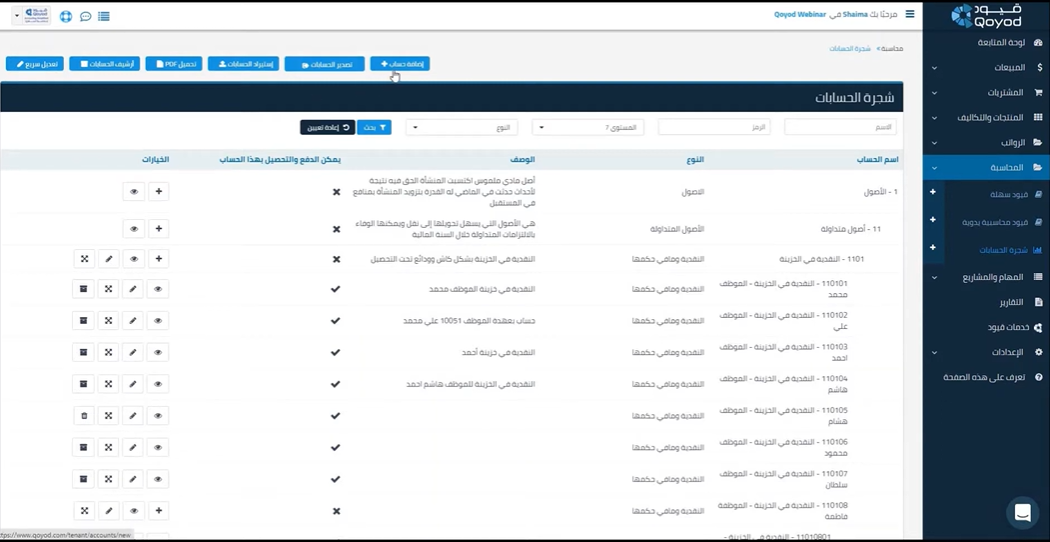The width and height of the screenshot is (1050, 542).
Task: Click تعديل سريع quick edit button
Action: [x=35, y=64]
